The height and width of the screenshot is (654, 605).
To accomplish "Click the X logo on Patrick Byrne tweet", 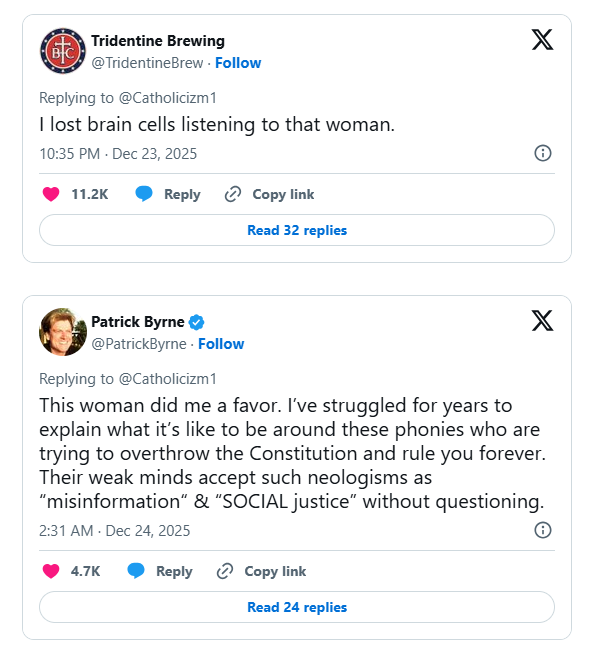I will 542,321.
